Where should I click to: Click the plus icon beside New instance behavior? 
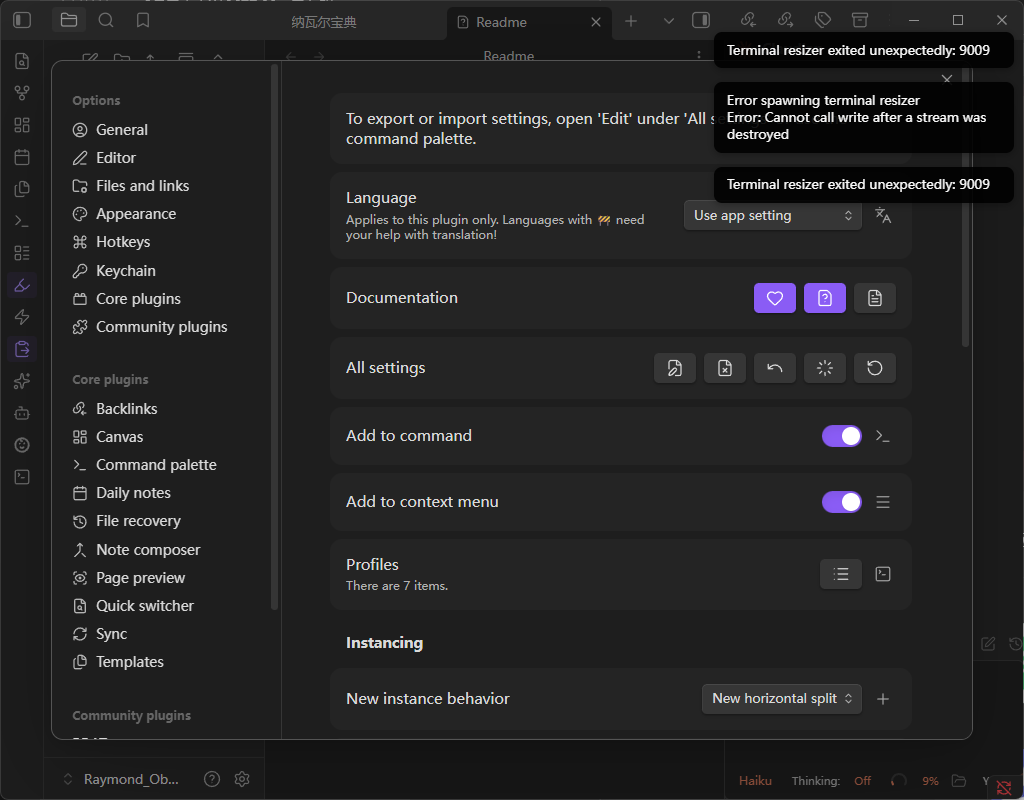(883, 699)
